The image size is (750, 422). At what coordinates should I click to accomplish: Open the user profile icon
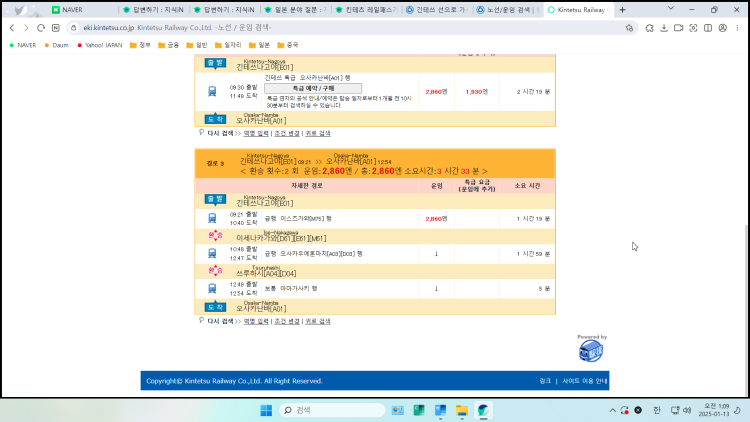point(723,28)
